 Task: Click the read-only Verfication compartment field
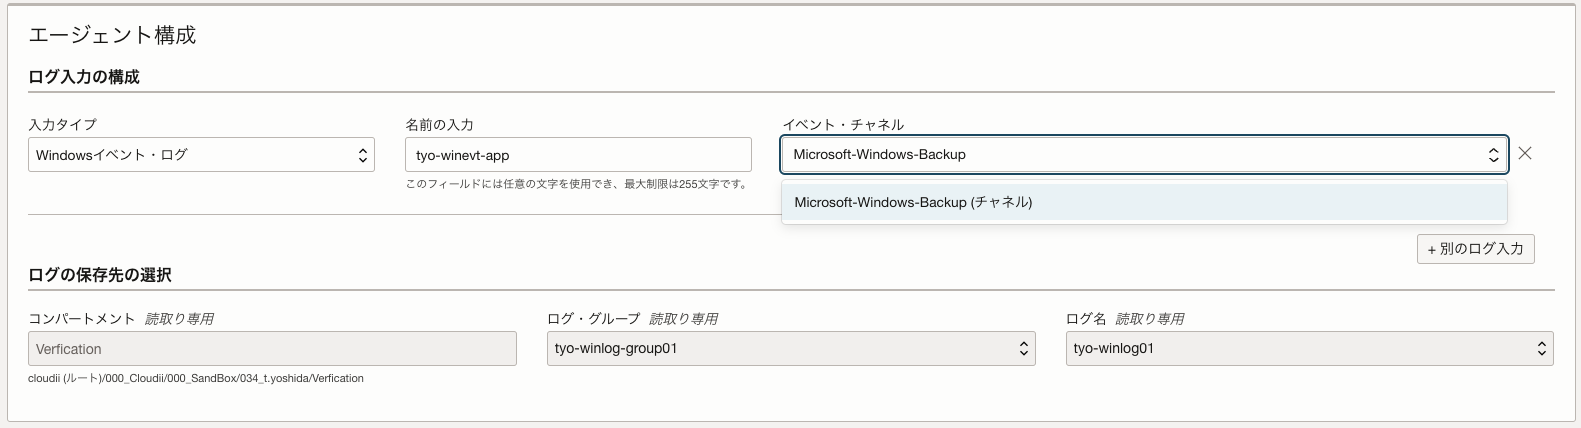(x=272, y=349)
